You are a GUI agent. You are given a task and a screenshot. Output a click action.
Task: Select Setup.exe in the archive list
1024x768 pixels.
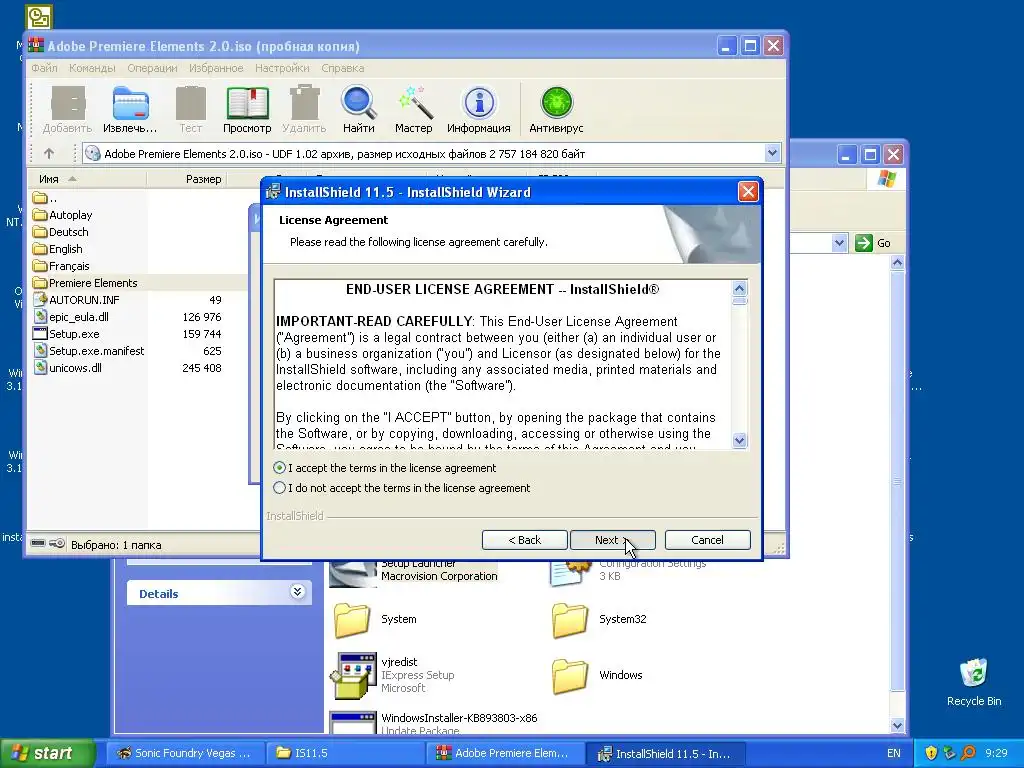pos(66,334)
